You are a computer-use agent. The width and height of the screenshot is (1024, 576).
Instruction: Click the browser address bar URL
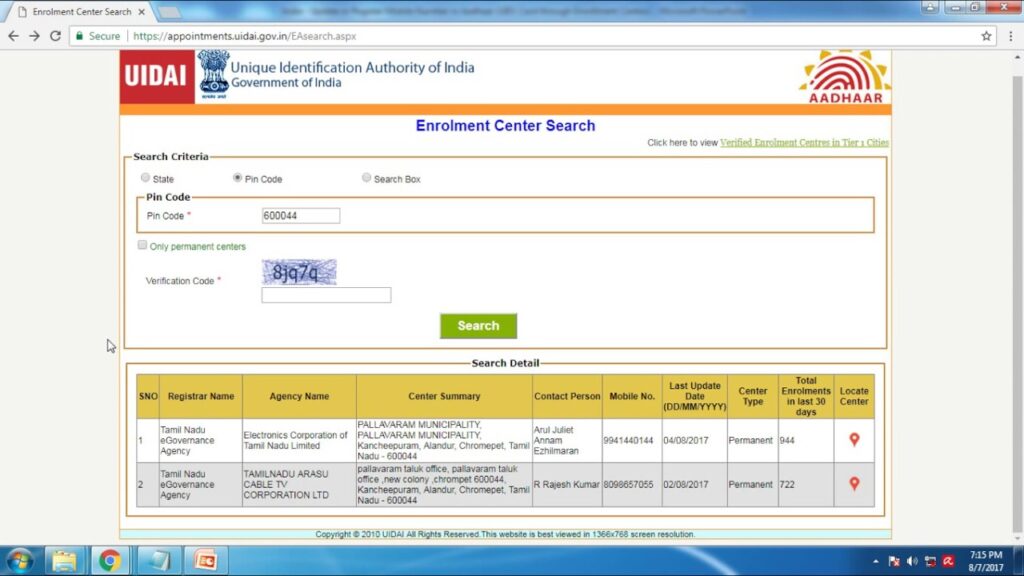coord(244,36)
